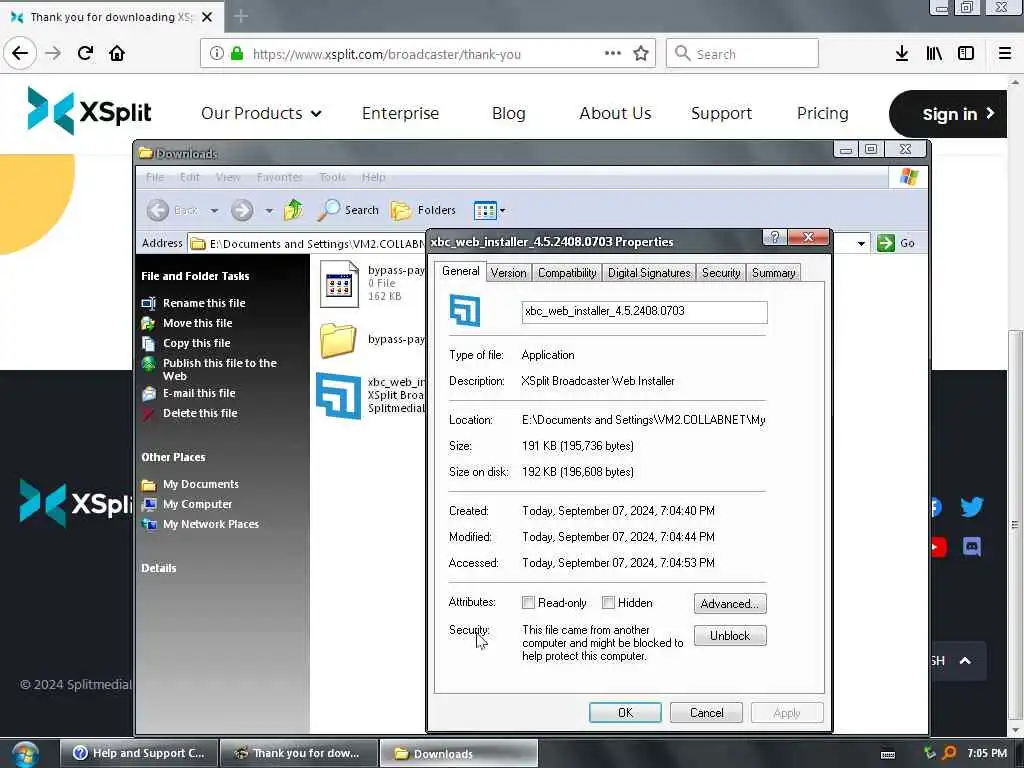Viewport: 1024px width, 768px height.
Task: Select xbc_web_installer file icon in list
Action: tap(338, 396)
